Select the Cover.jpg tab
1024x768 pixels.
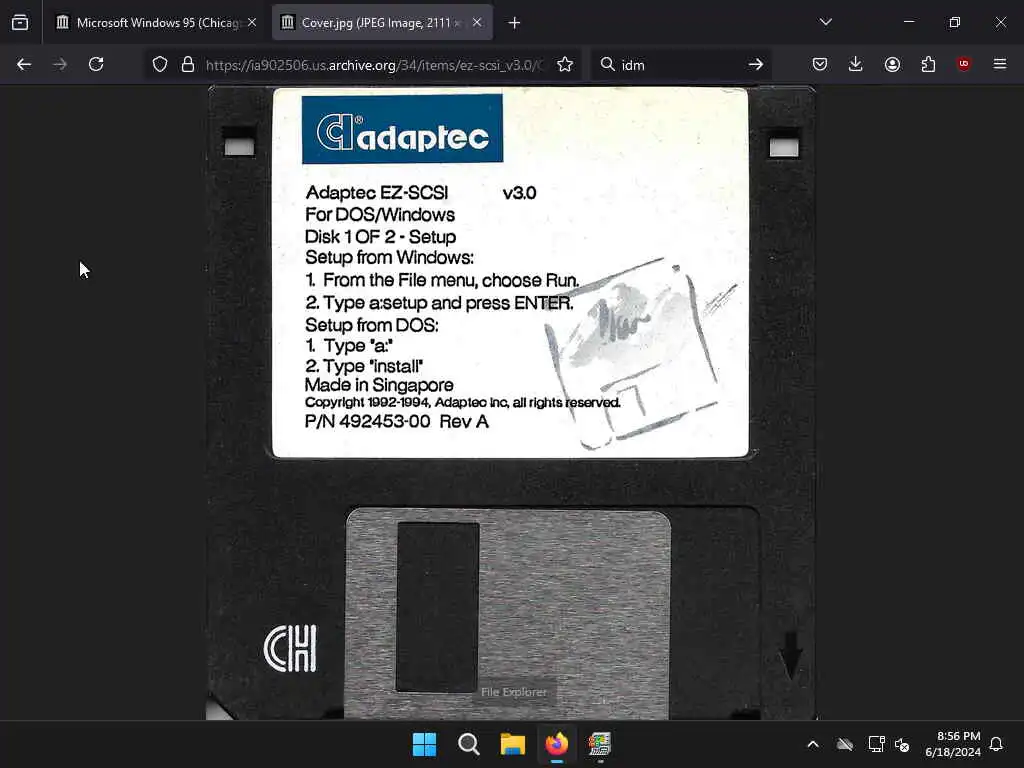383,23
